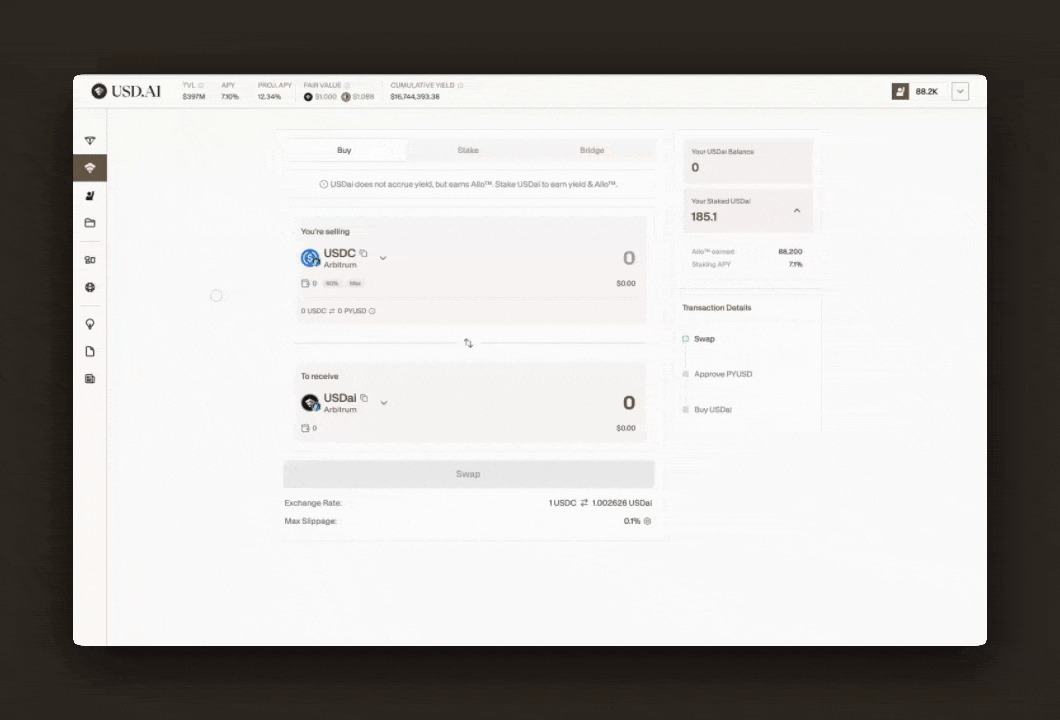The width and height of the screenshot is (1060, 720).
Task: Click the 0.1% max slippage value
Action: (x=631, y=521)
